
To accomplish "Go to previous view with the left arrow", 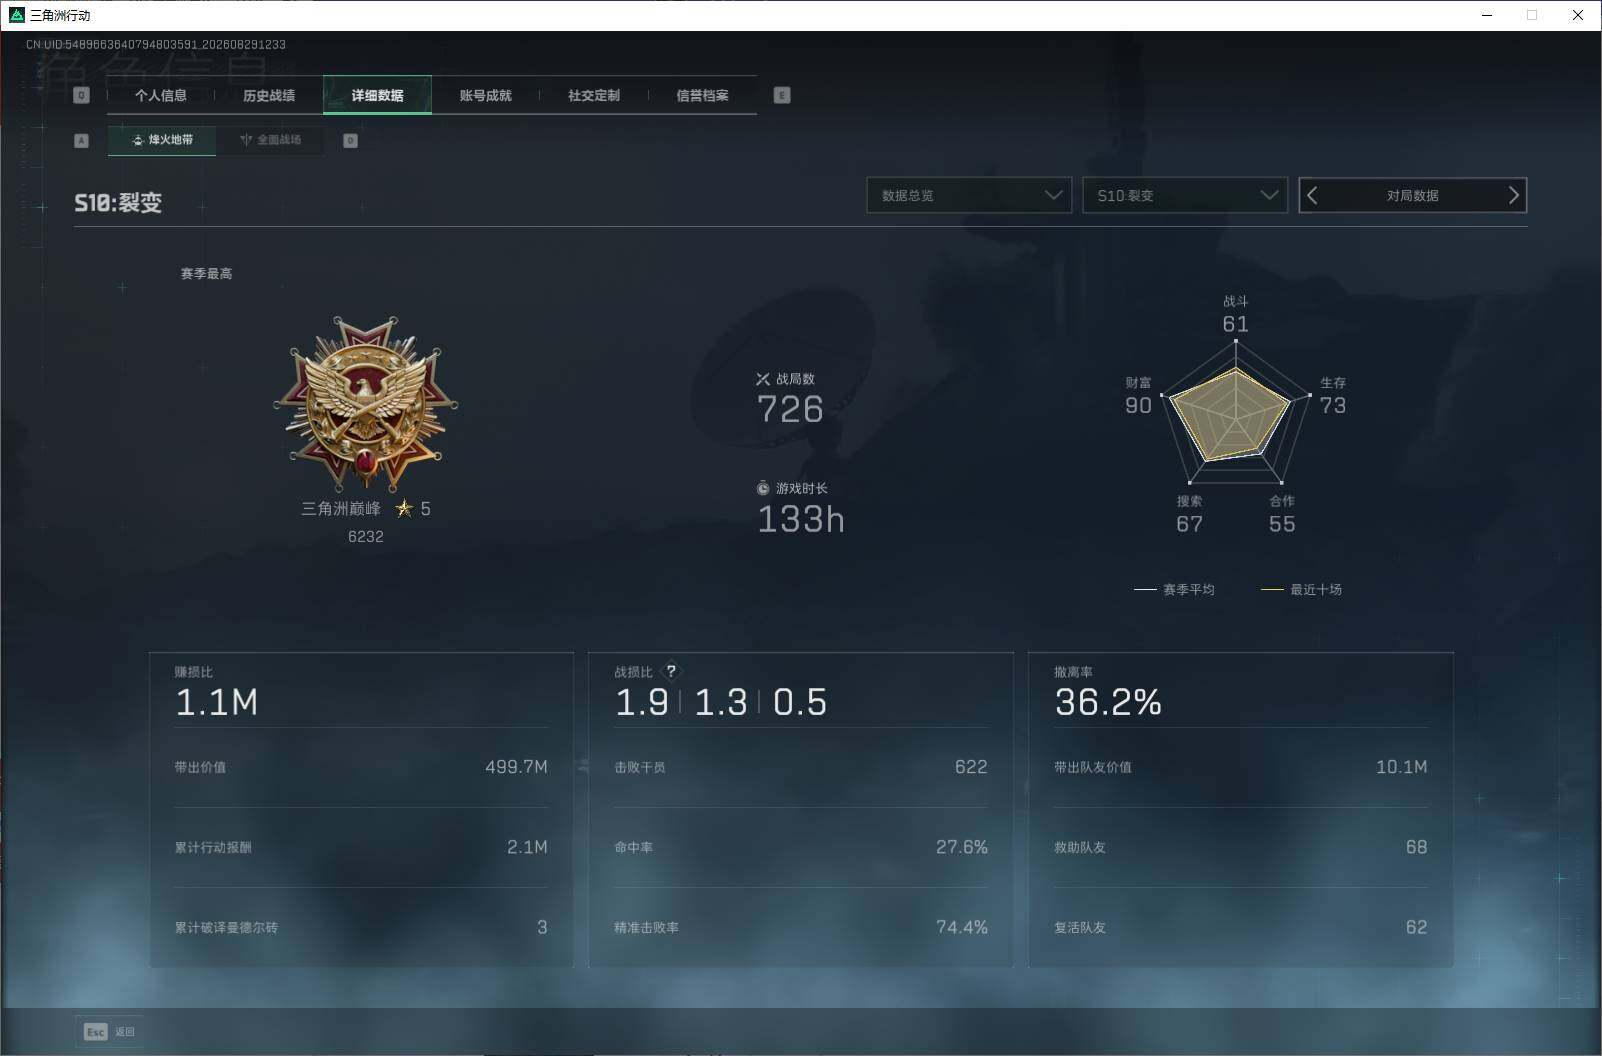I will pos(1313,196).
